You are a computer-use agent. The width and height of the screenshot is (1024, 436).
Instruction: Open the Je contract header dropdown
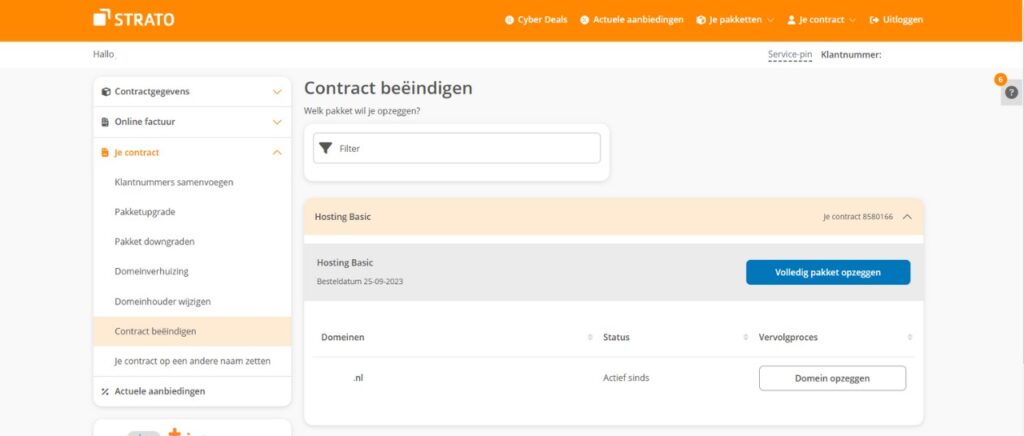(x=821, y=19)
